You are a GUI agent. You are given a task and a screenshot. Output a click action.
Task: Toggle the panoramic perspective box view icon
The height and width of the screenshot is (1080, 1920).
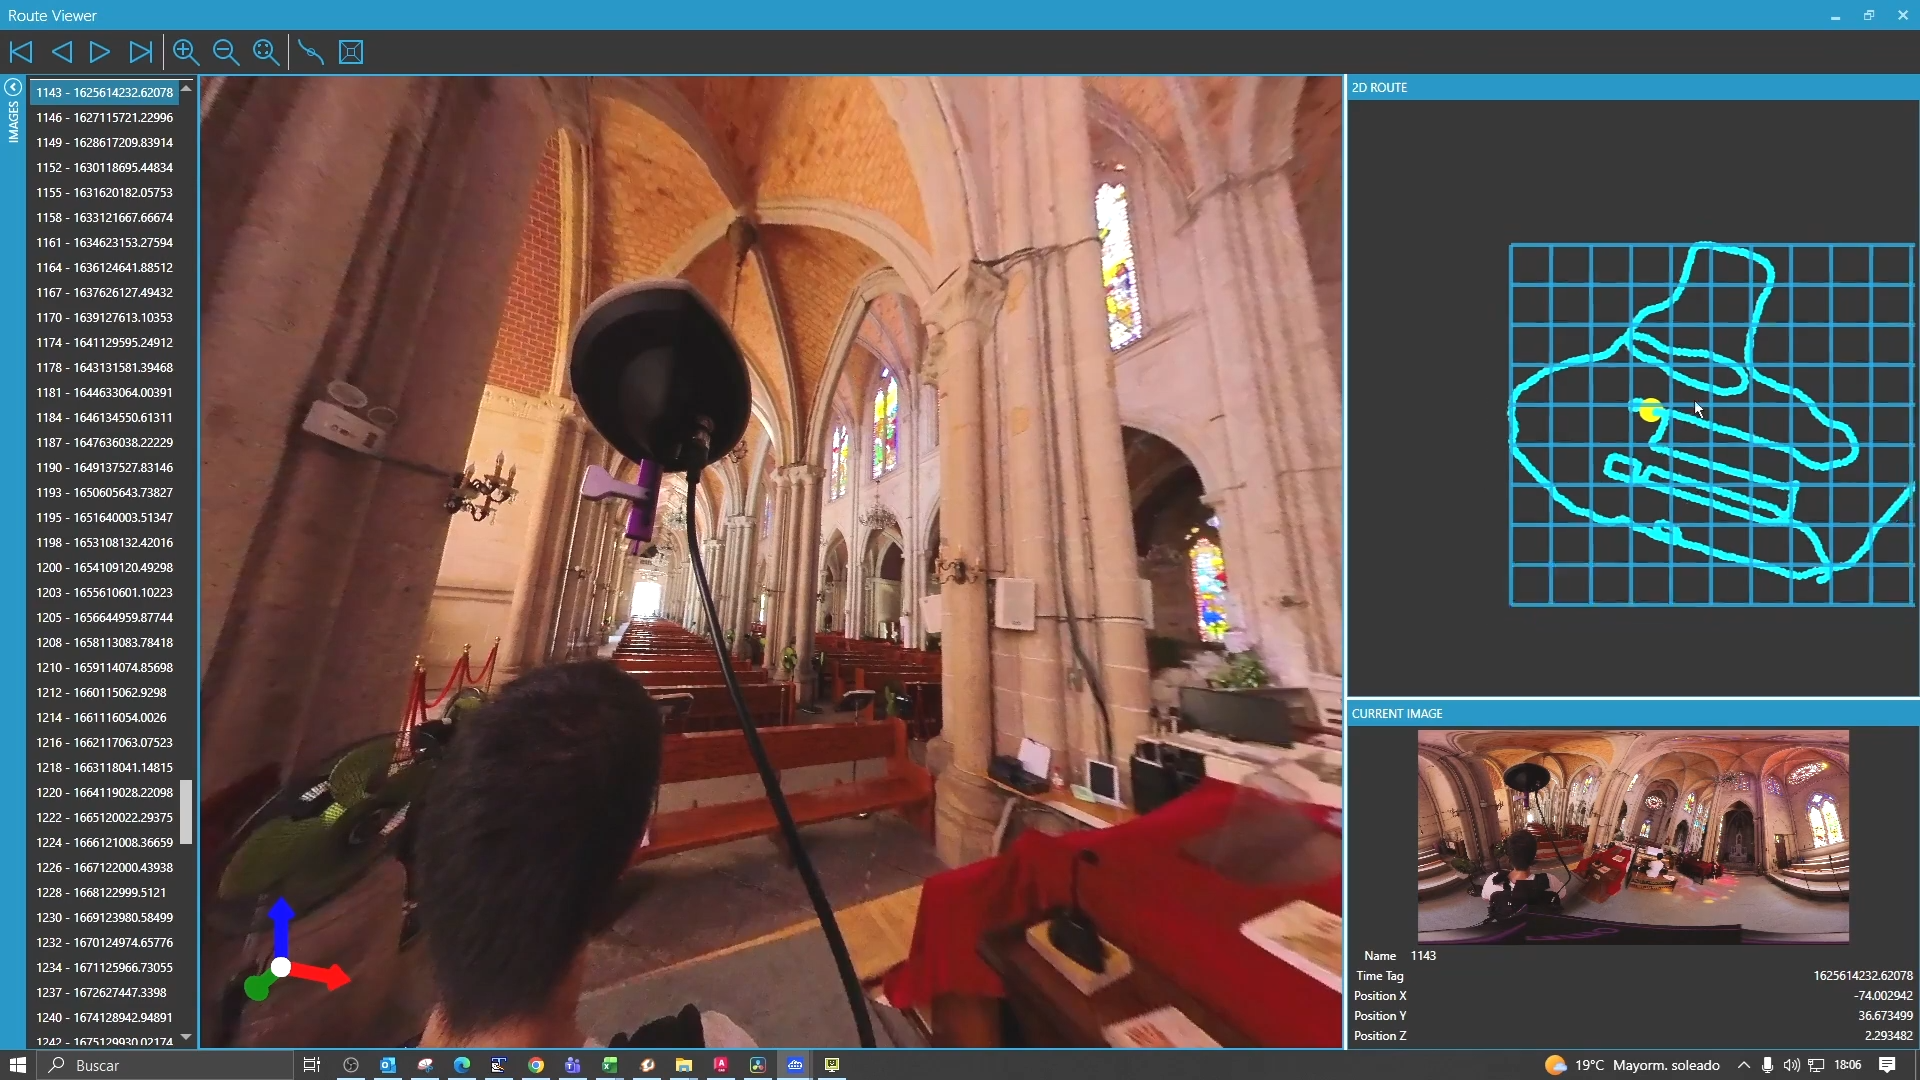(351, 52)
